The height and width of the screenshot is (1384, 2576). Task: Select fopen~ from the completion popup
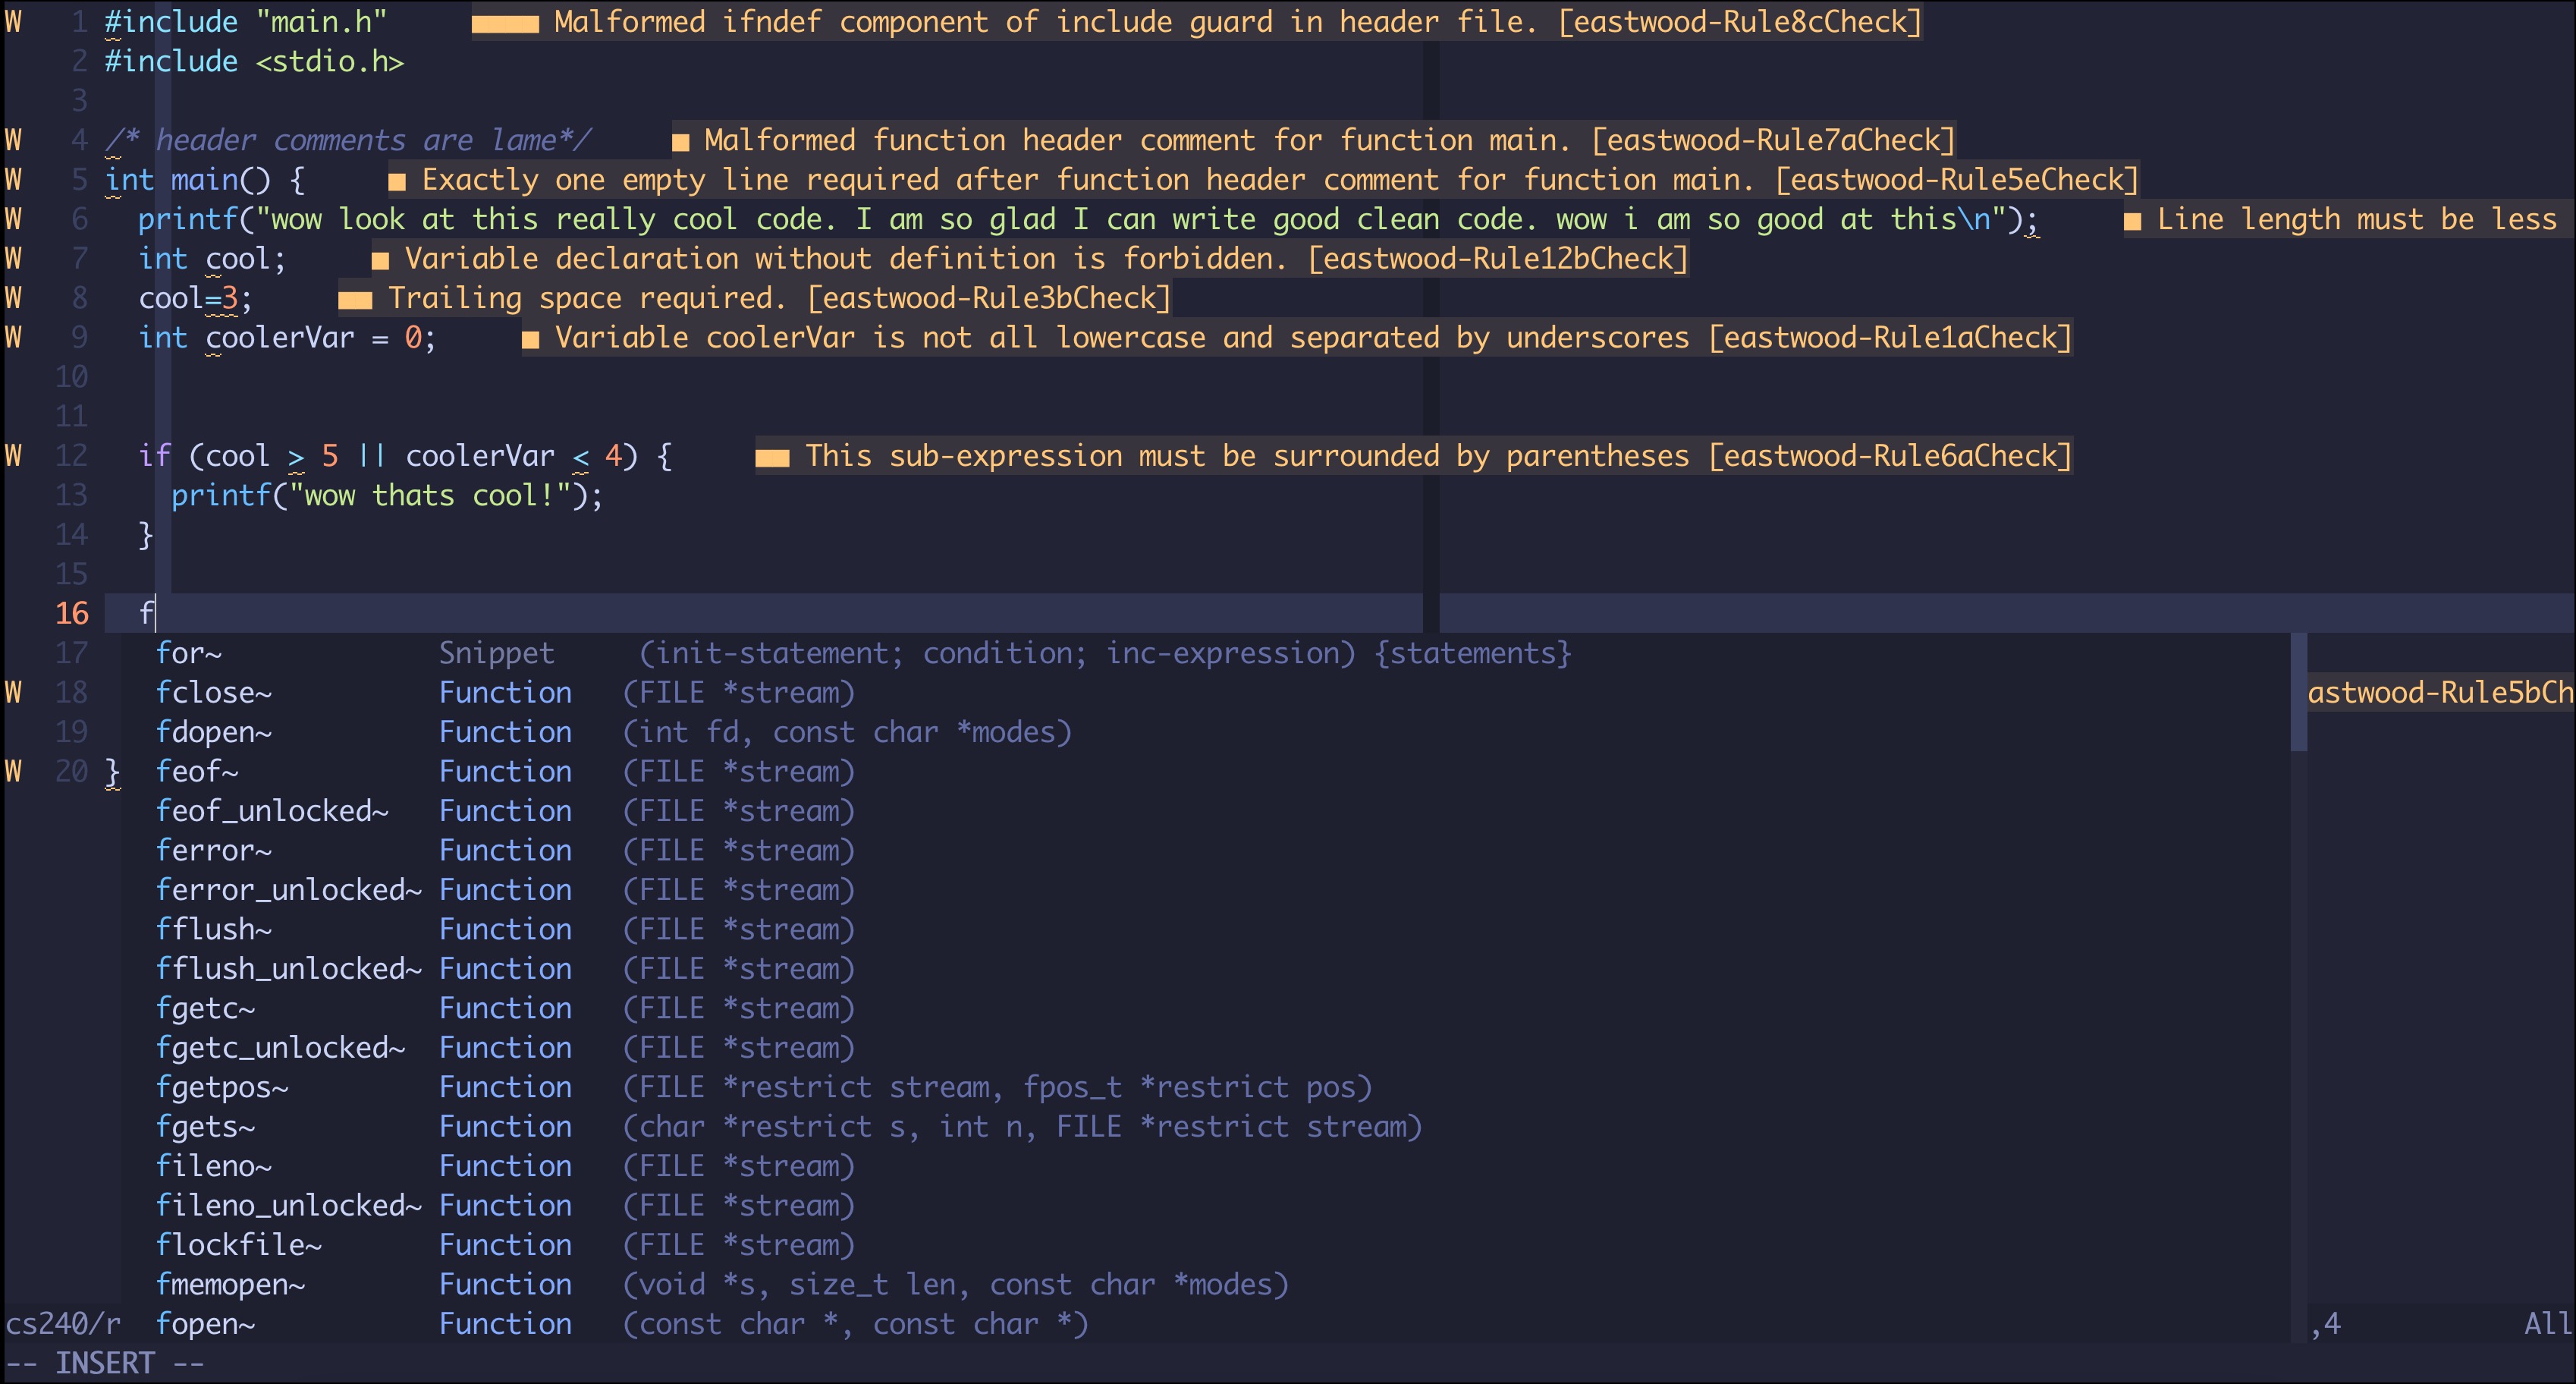206,1323
